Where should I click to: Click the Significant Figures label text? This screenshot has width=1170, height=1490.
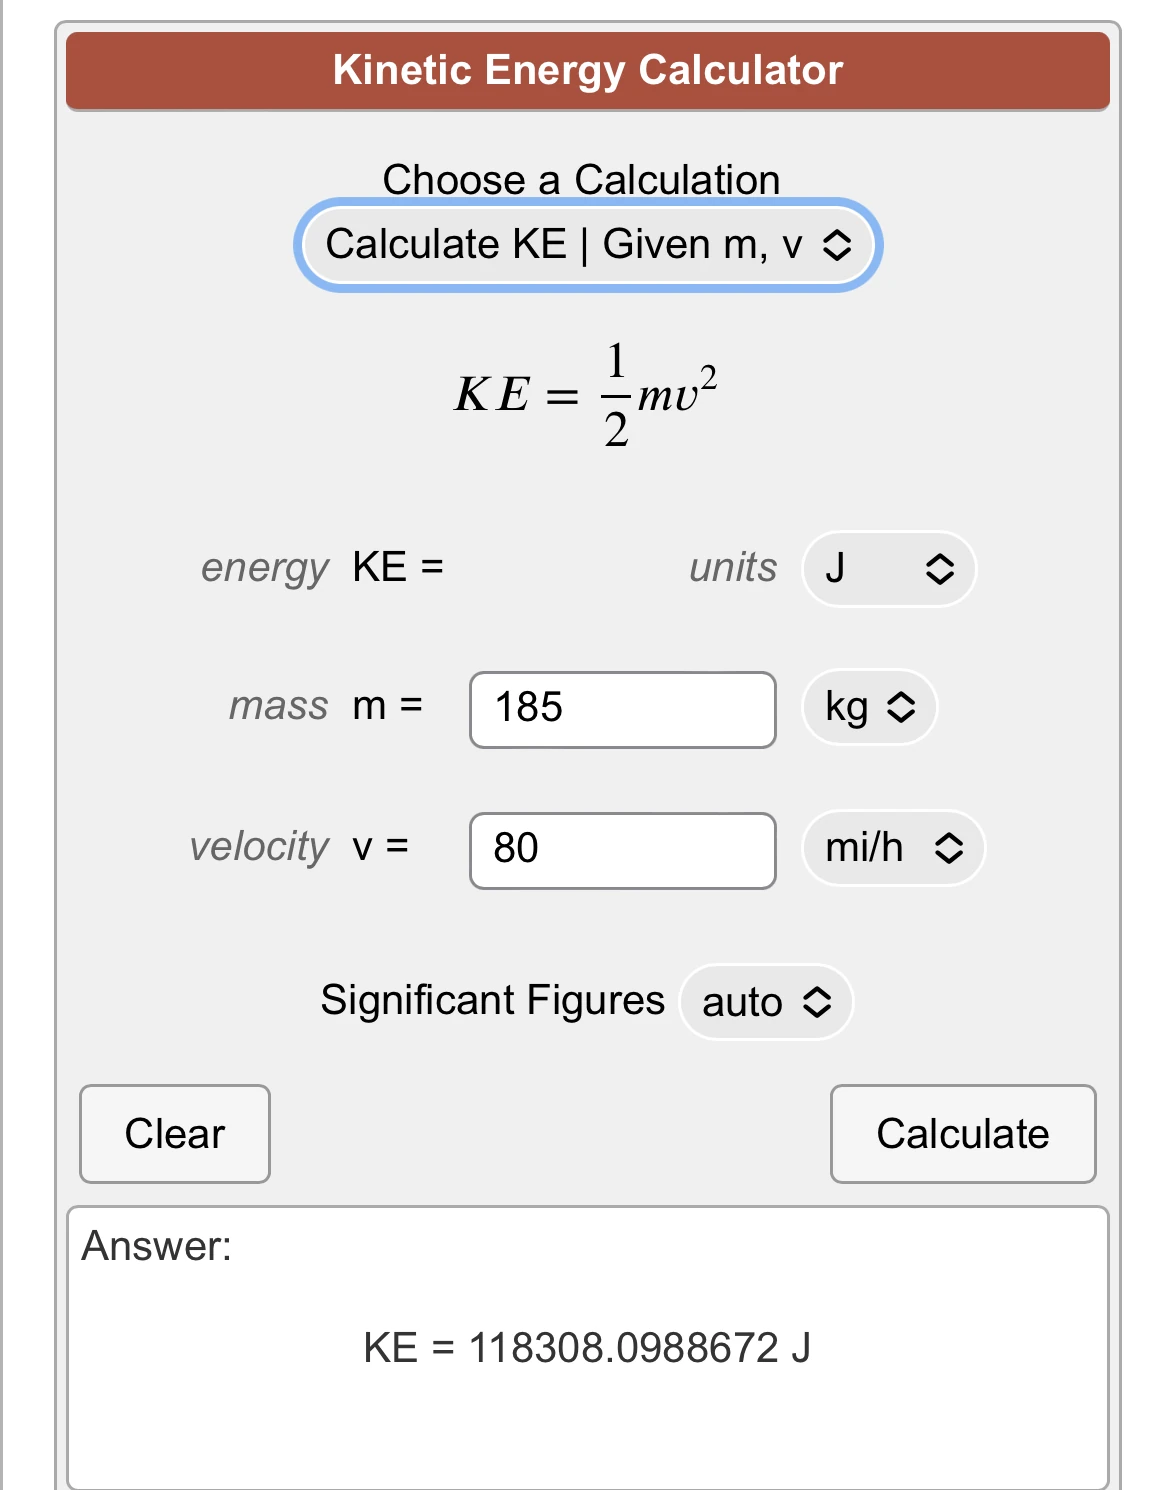point(492,1000)
